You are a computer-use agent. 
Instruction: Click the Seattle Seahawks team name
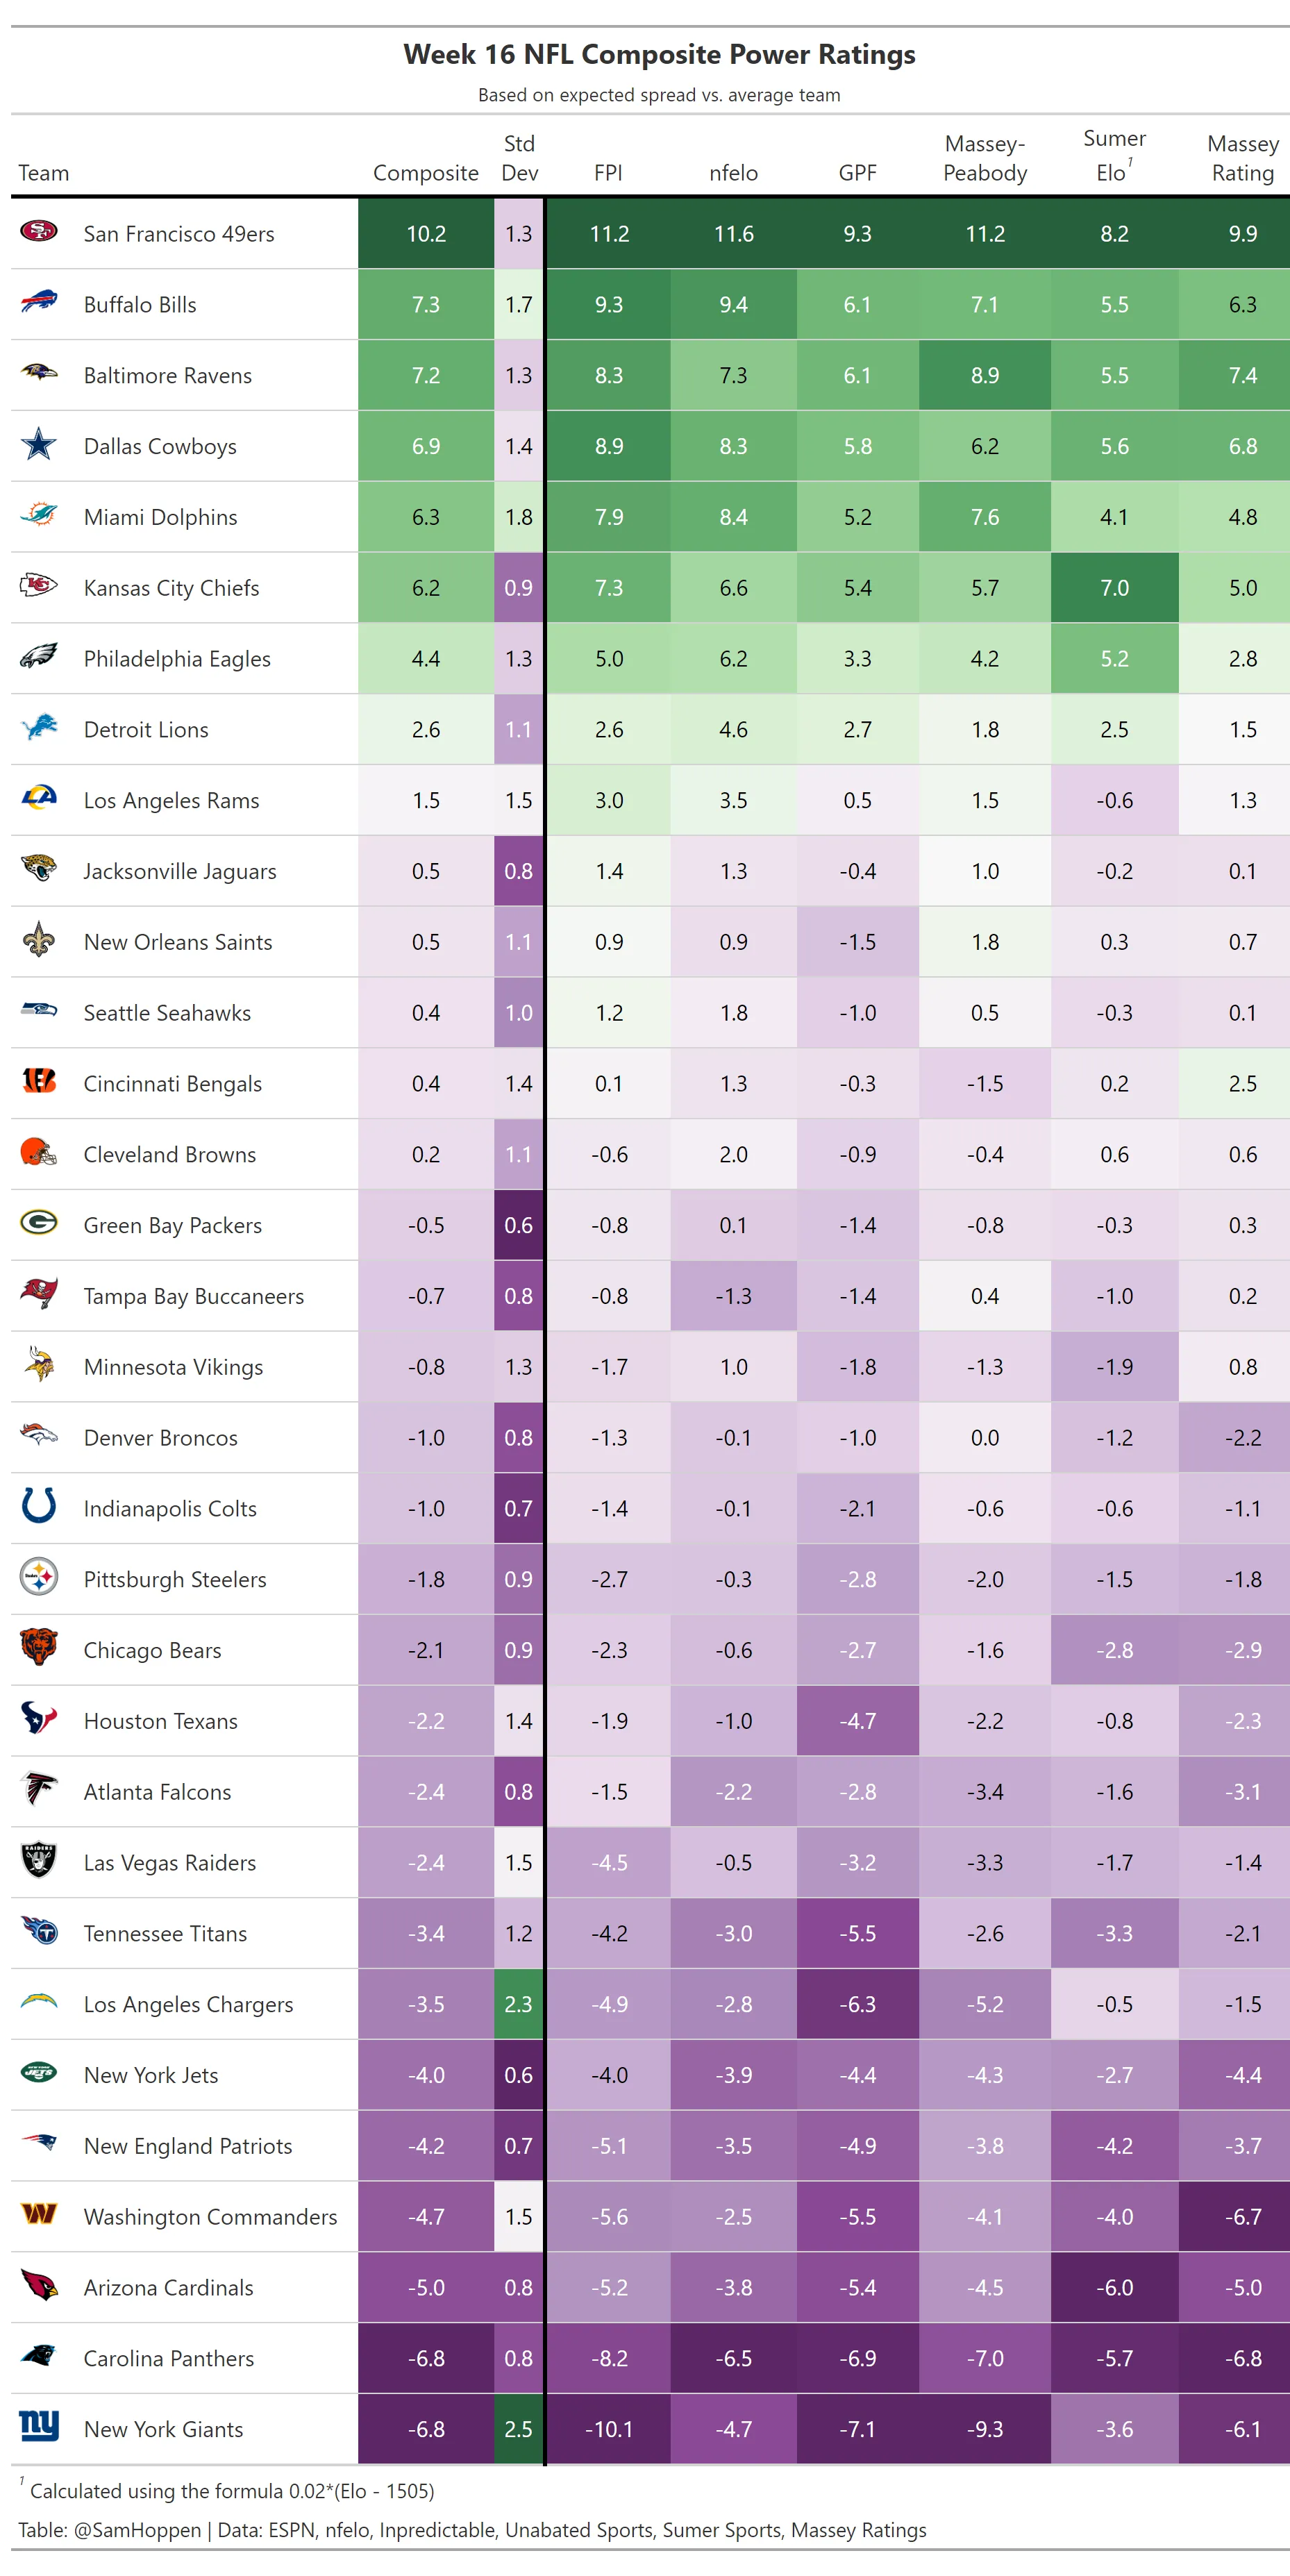point(167,1013)
